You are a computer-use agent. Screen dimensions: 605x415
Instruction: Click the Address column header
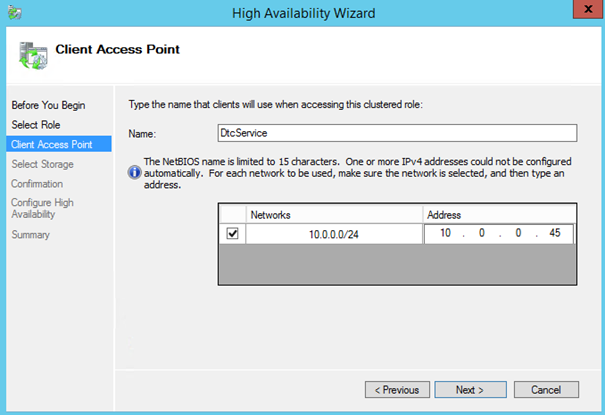pos(497,215)
